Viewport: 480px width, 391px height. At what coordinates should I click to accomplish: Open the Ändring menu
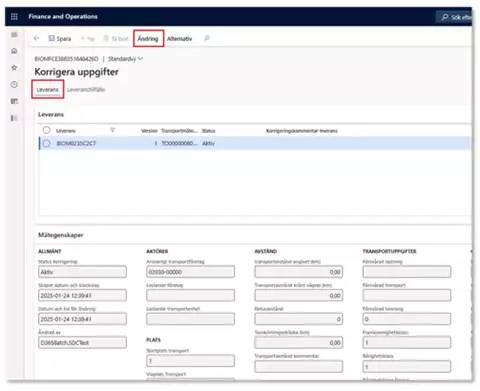[148, 39]
